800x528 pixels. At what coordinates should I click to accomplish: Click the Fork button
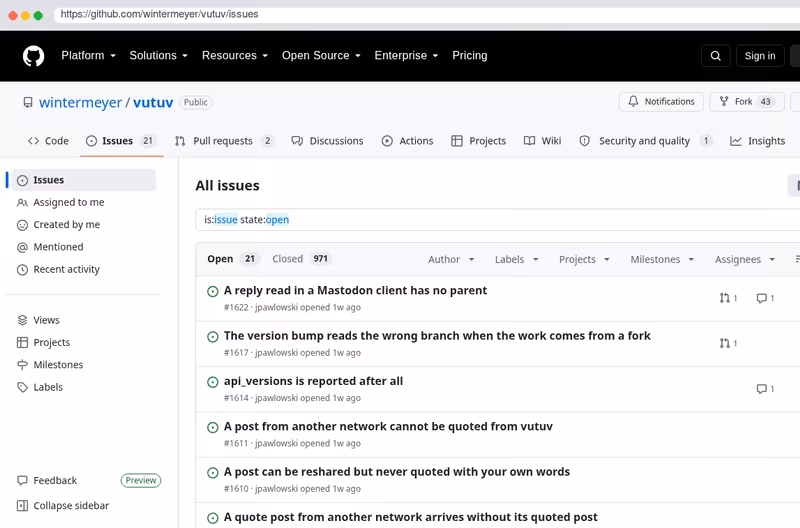point(747,102)
